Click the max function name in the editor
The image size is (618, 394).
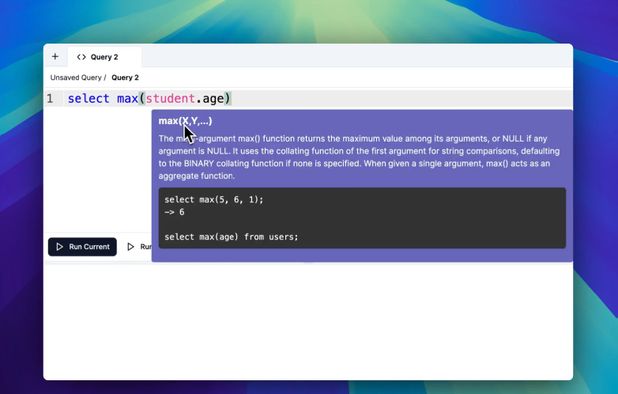[x=127, y=98]
